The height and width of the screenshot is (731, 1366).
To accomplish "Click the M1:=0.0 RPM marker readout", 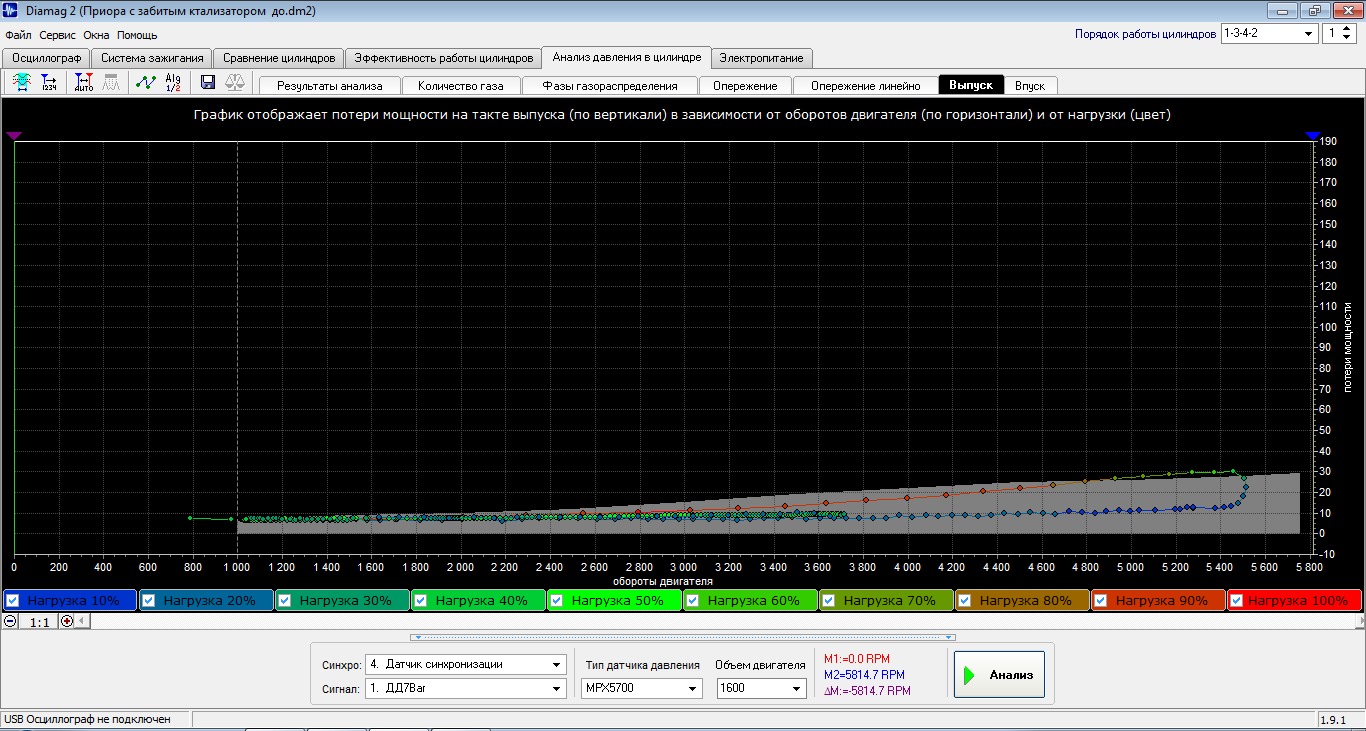I will (856, 659).
